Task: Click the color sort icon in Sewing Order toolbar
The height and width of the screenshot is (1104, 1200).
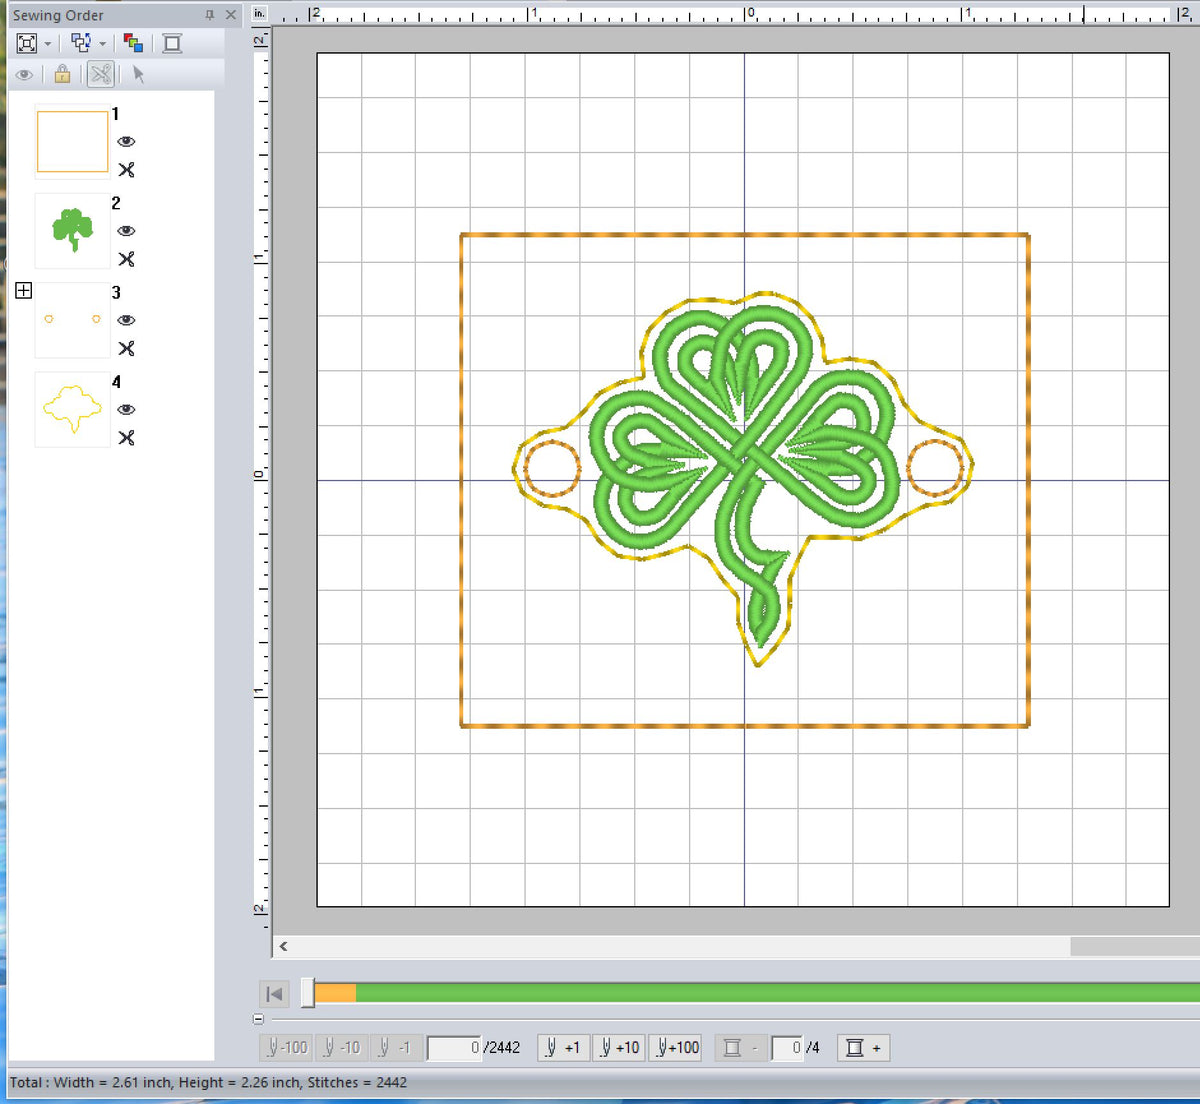Action: [x=133, y=43]
